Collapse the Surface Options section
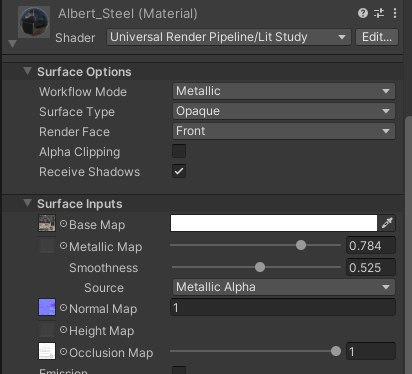The image size is (412, 374). tap(28, 71)
